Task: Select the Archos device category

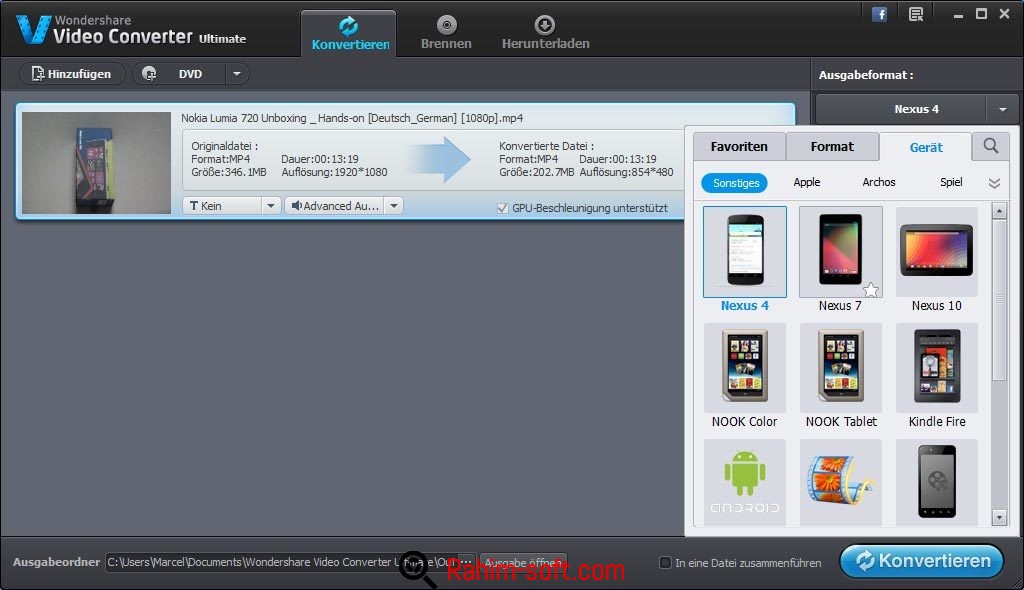Action: 878,182
